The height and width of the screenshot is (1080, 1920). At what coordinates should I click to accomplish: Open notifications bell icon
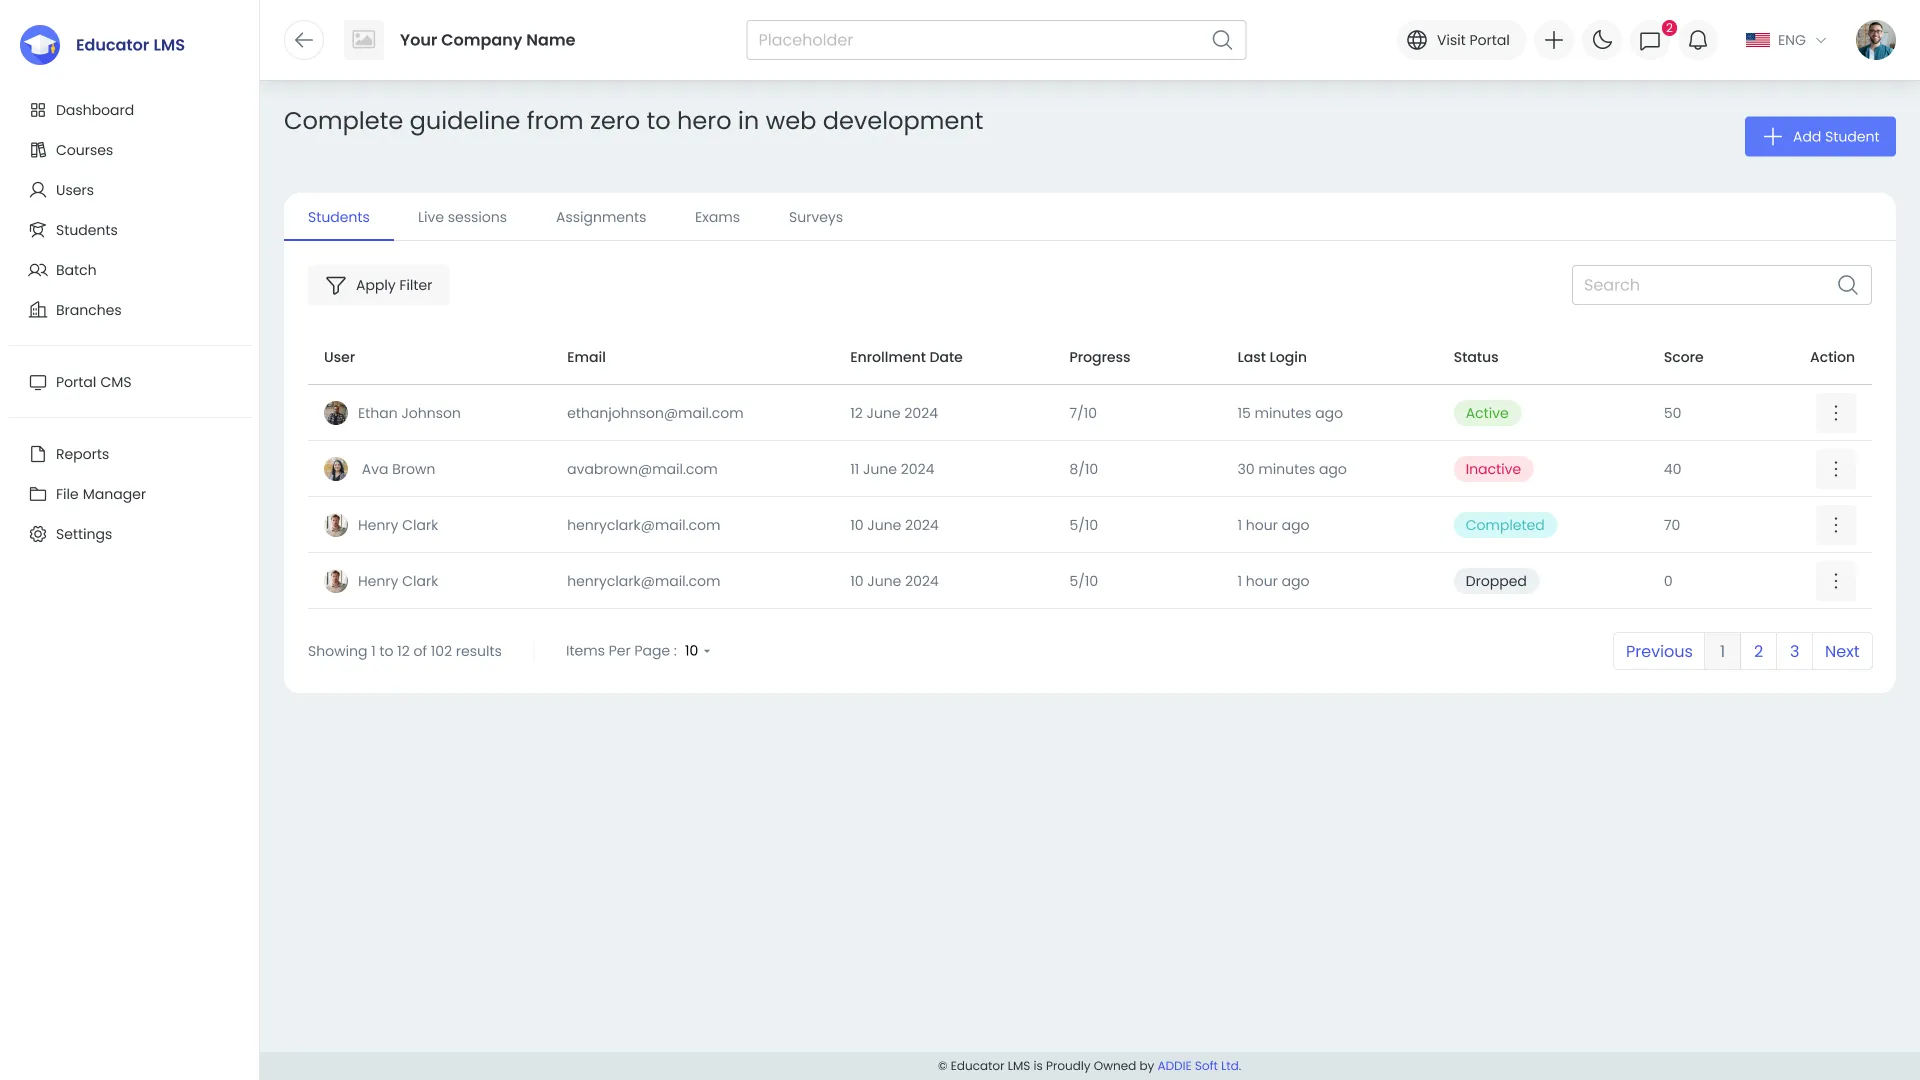tap(1698, 40)
